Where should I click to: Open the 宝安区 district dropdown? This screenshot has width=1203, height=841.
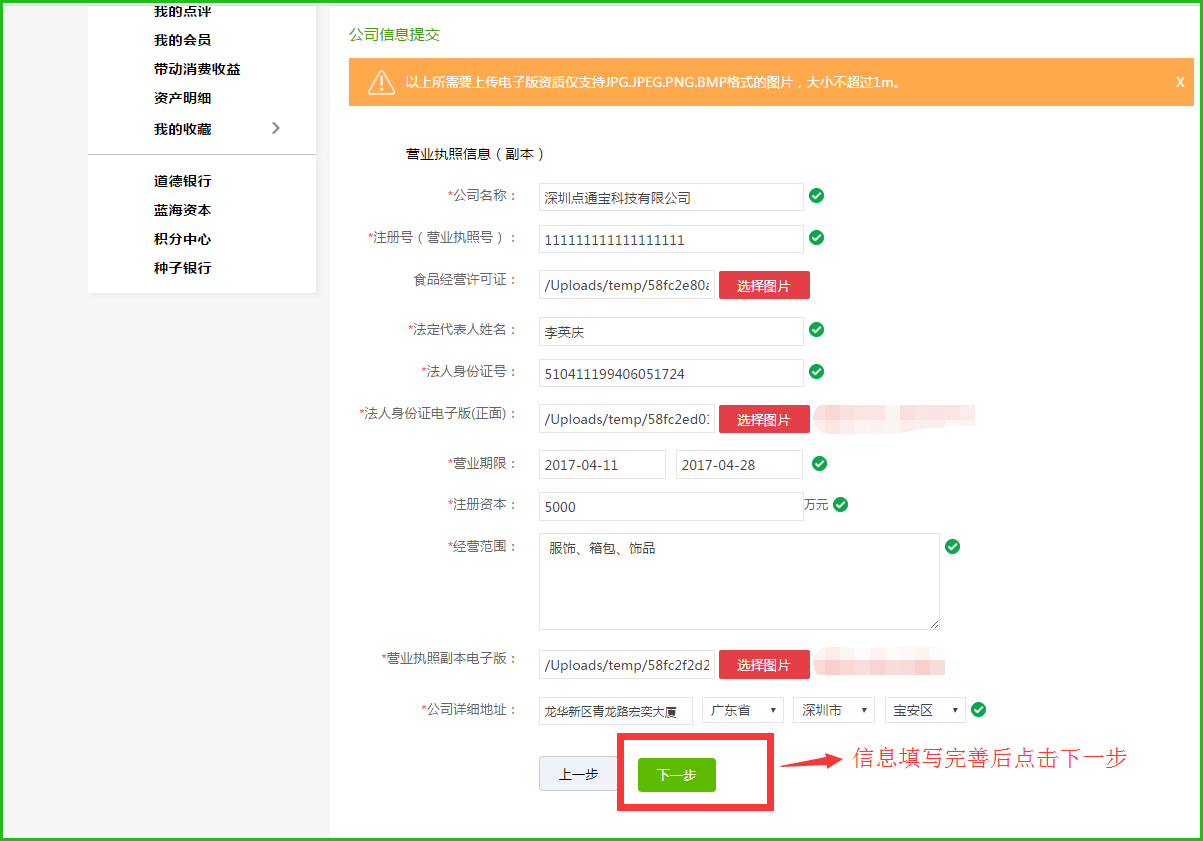click(925, 710)
